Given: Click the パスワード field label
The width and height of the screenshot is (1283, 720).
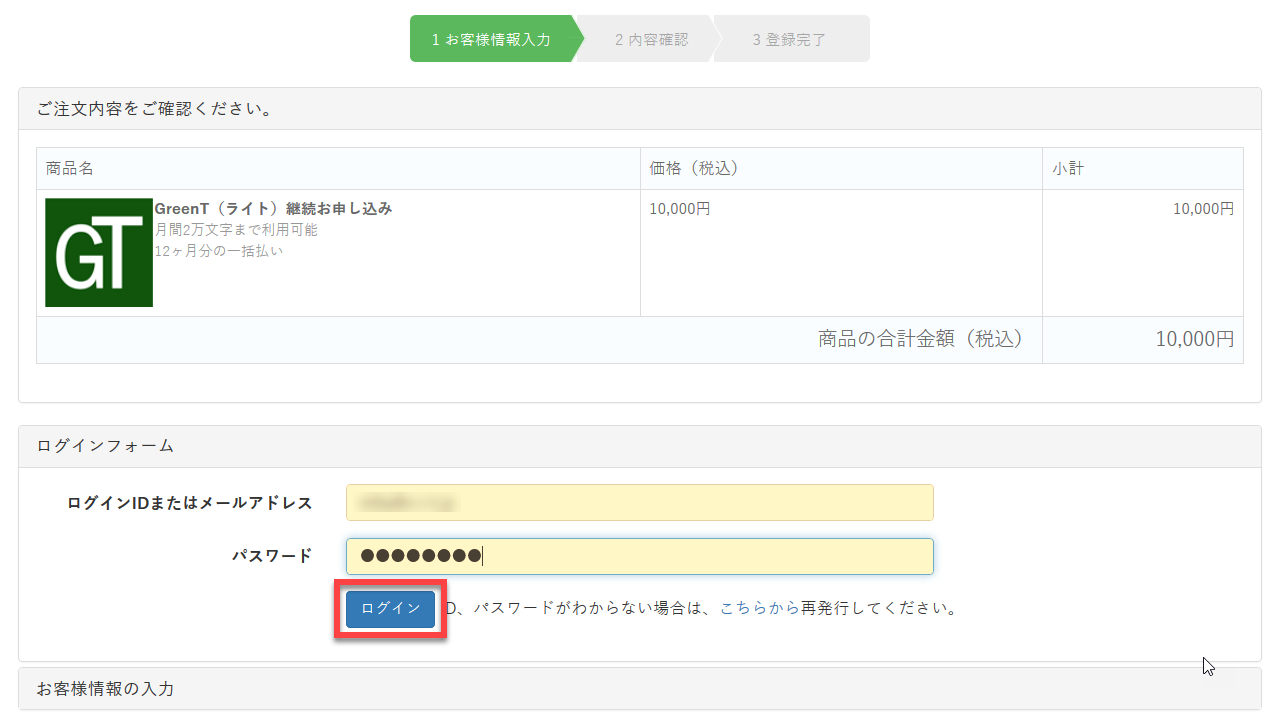Looking at the screenshot, I should (x=272, y=556).
